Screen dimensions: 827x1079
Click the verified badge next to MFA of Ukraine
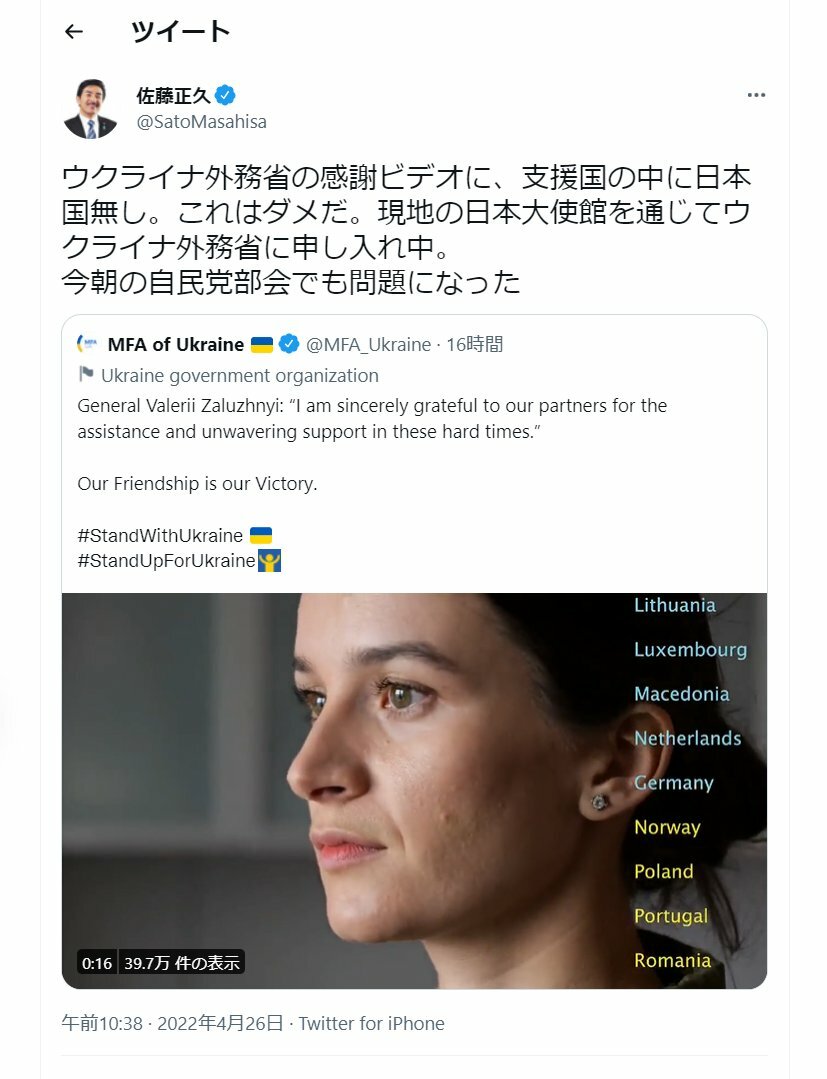point(289,344)
